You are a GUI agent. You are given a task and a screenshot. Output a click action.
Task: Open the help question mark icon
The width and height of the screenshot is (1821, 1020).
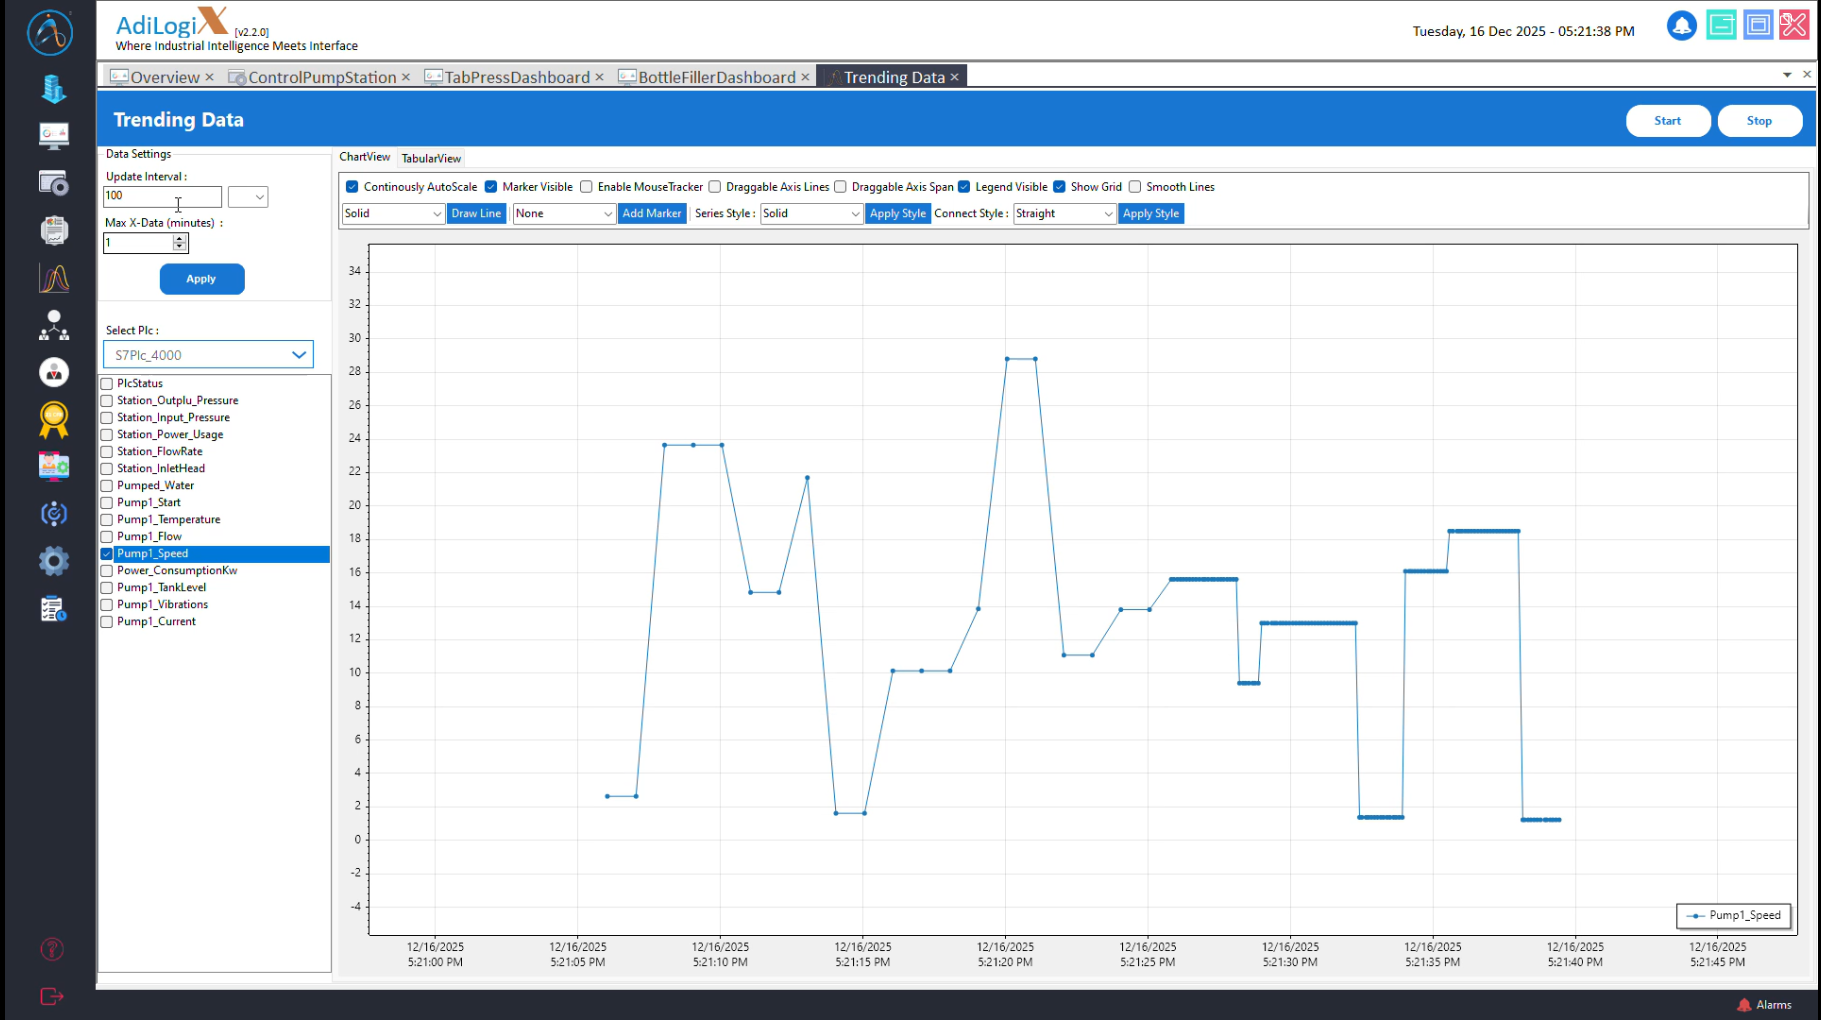[x=52, y=949]
